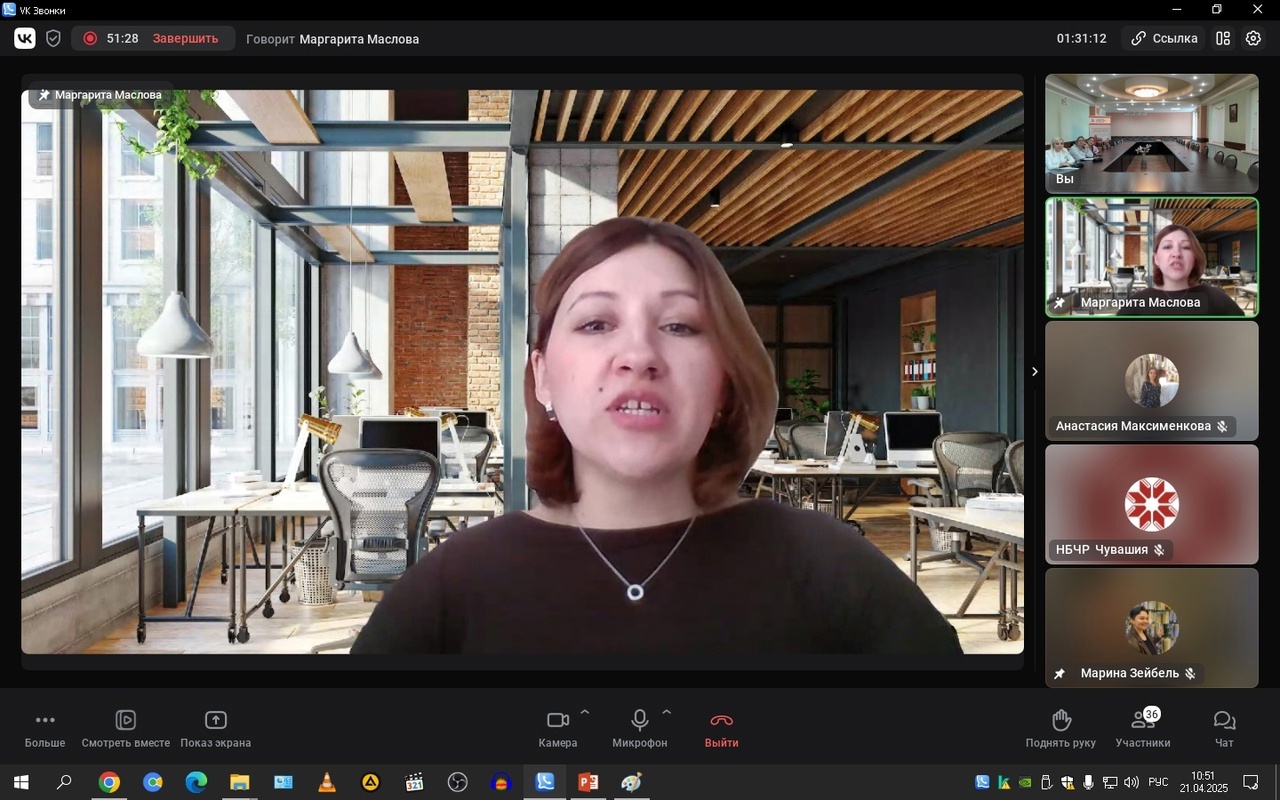Screen dimensions: 1280x800
Task: Expand camera options arrow
Action: [585, 713]
